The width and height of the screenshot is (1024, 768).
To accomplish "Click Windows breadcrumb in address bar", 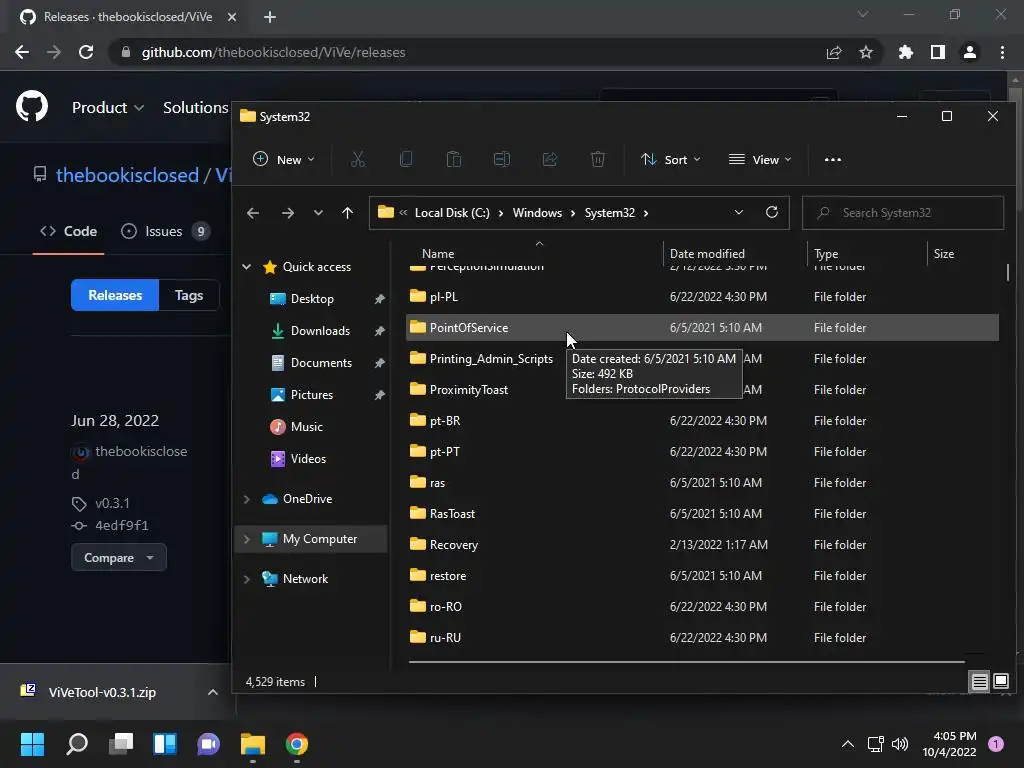I will [x=537, y=213].
